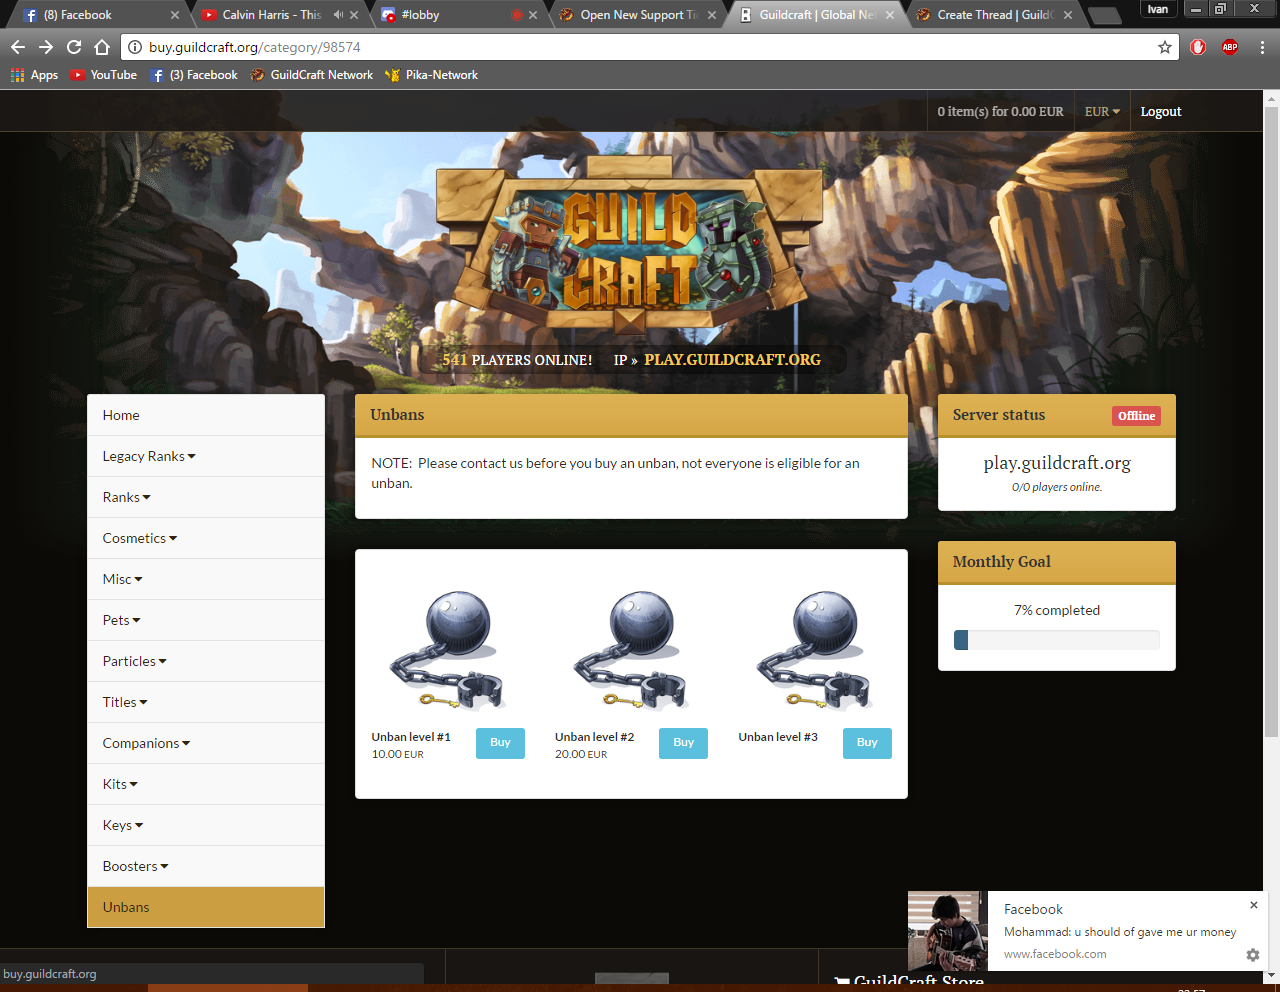Viewport: 1280px width, 992px height.
Task: Click the GuildCraft logo banner
Action: (x=630, y=245)
